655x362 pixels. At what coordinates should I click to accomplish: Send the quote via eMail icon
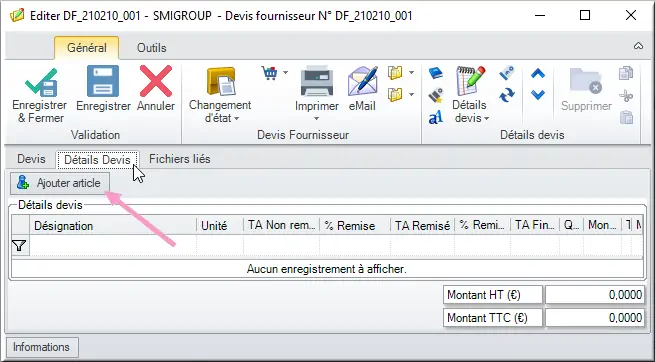[362, 81]
